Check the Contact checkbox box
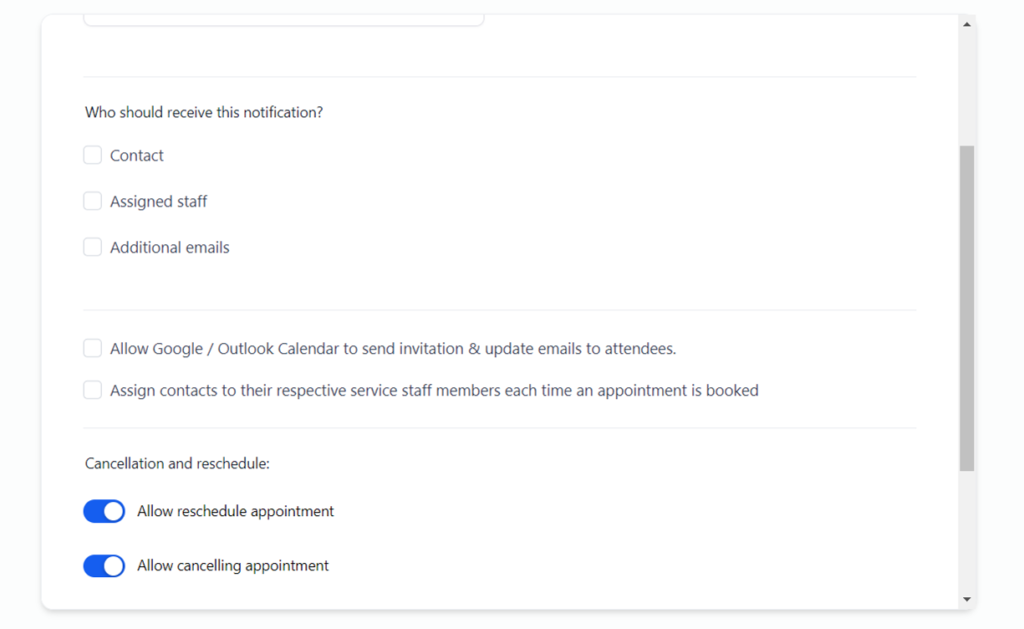The height and width of the screenshot is (629, 1024). coord(93,155)
